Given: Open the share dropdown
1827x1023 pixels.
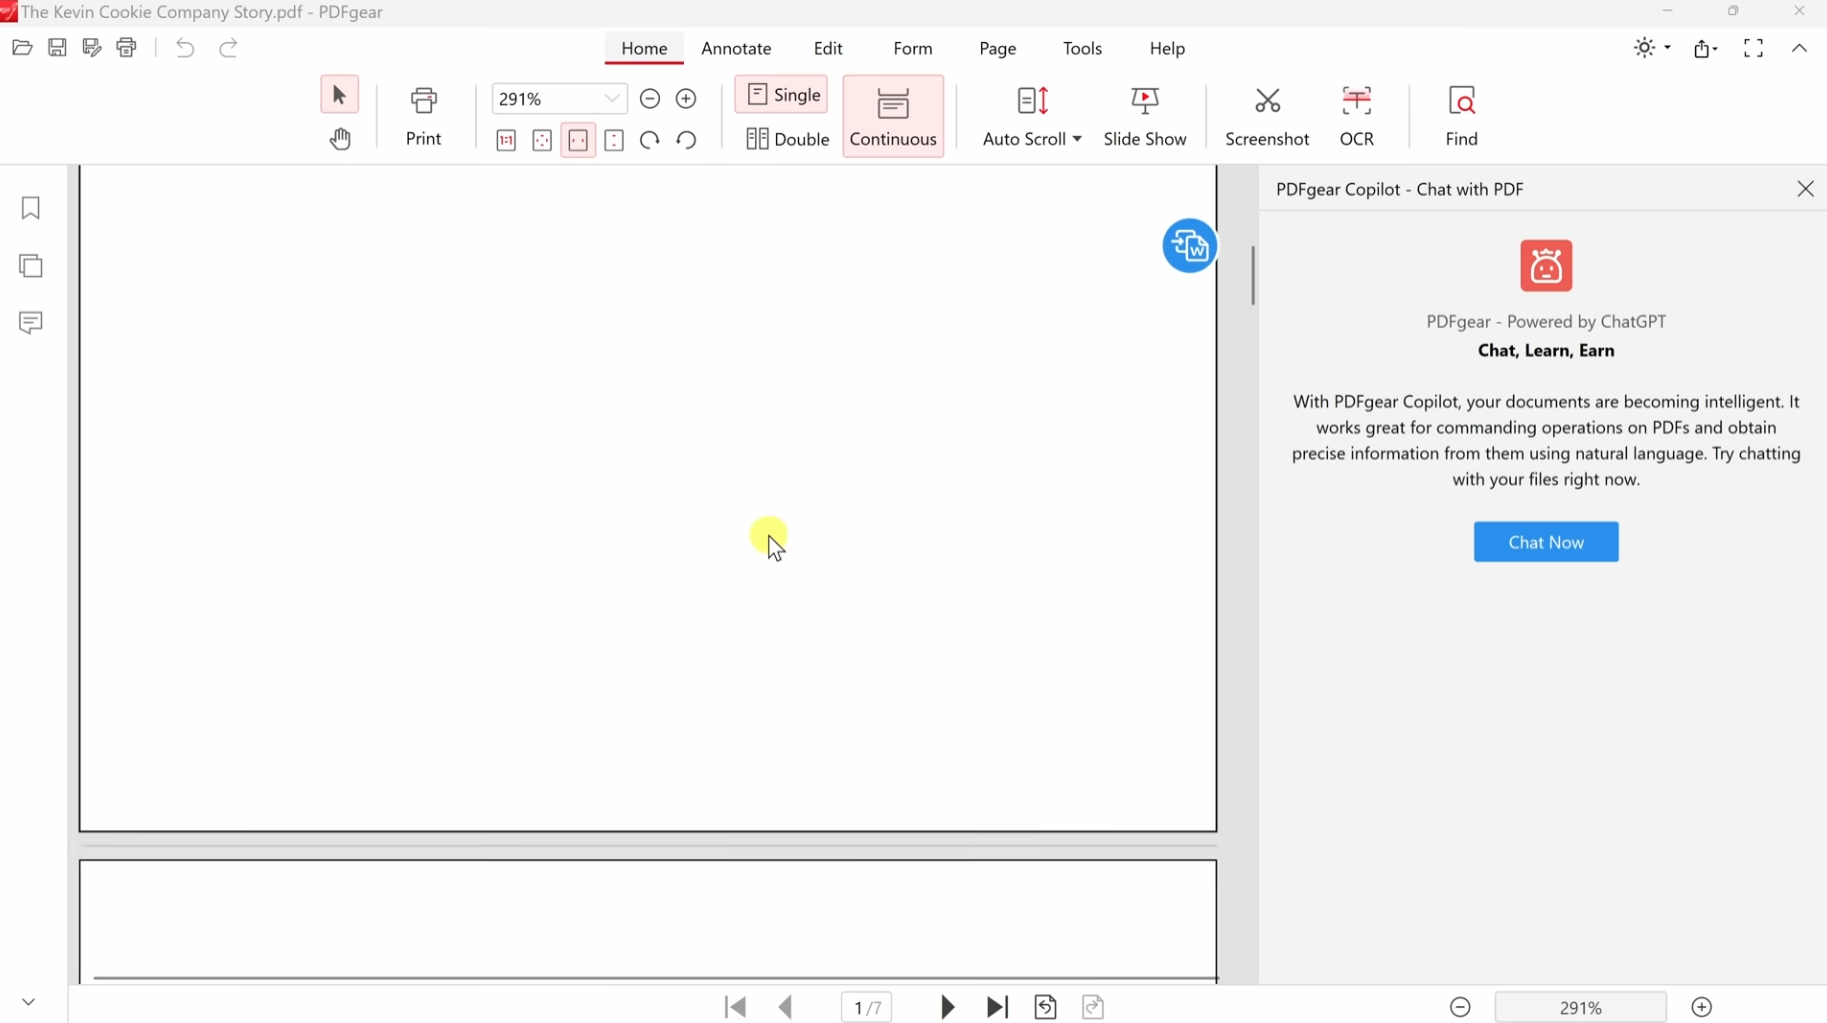Looking at the screenshot, I should click(x=1706, y=48).
